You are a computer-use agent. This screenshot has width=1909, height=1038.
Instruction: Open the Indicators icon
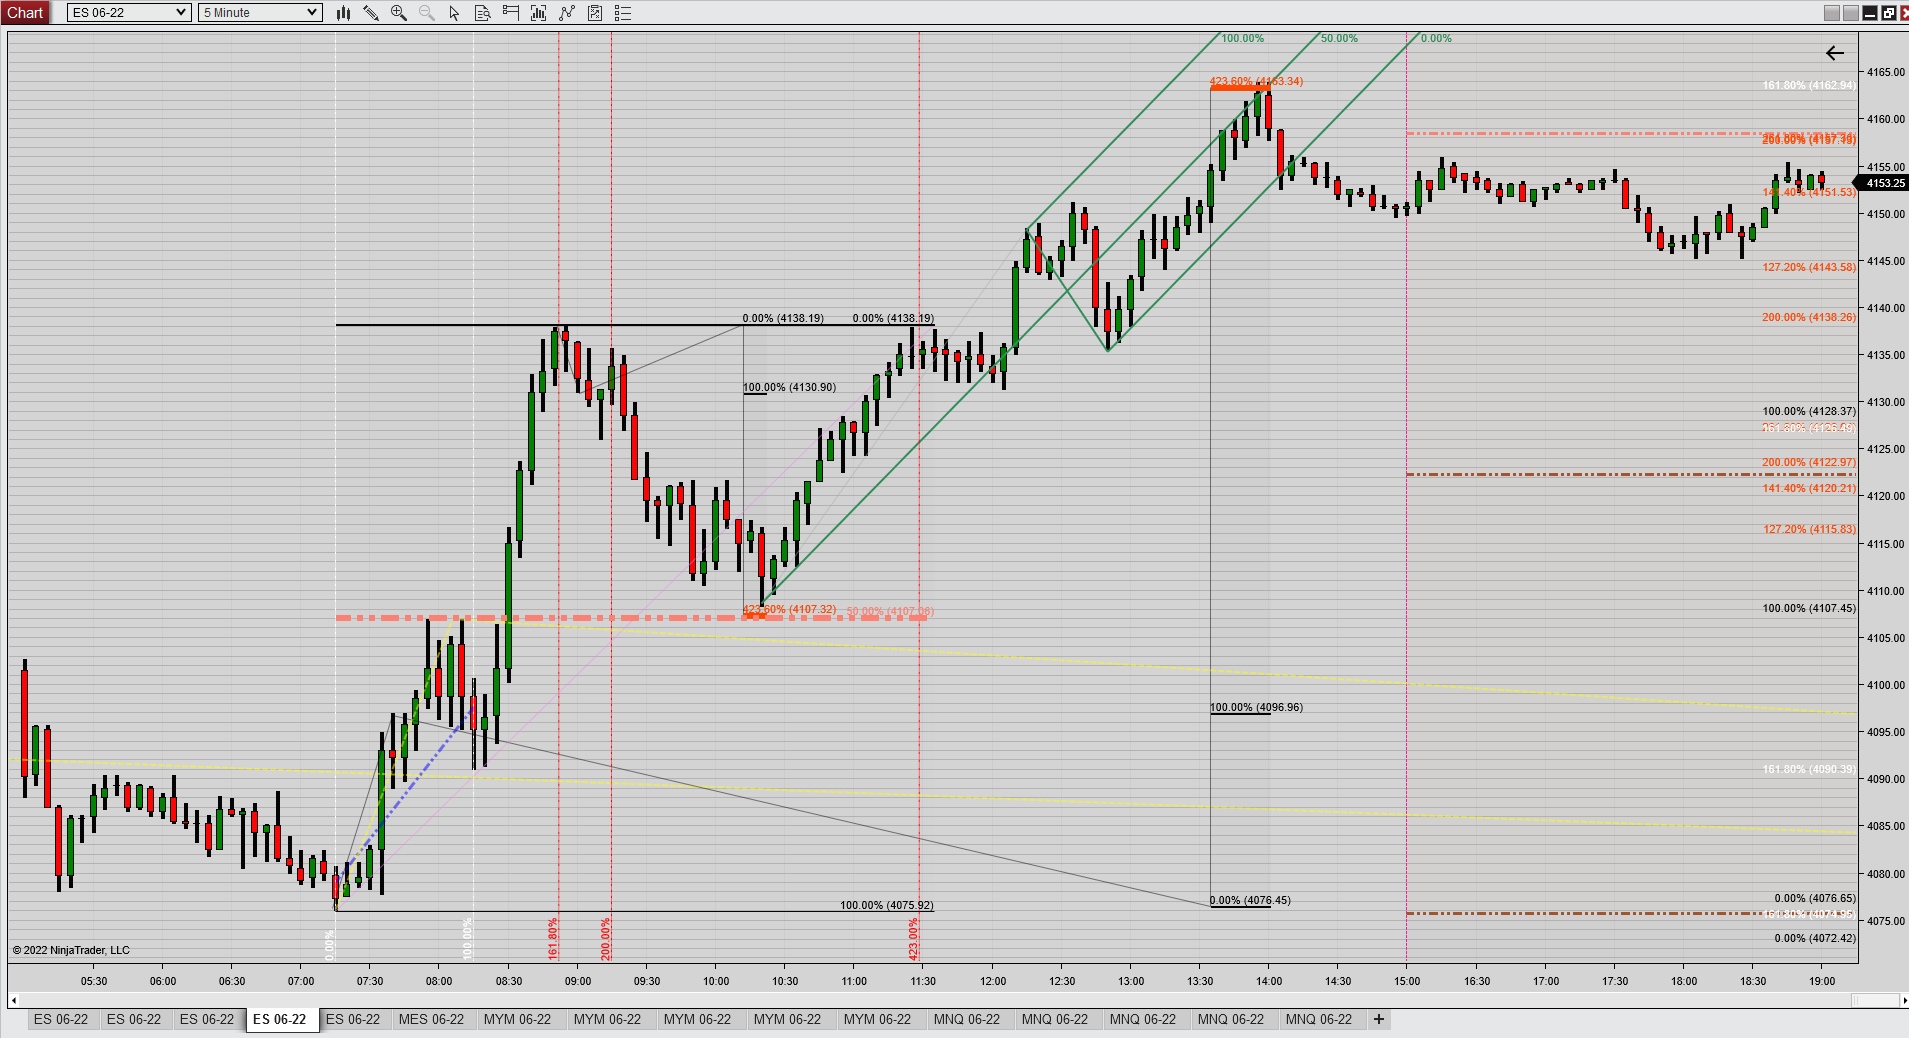tap(567, 13)
